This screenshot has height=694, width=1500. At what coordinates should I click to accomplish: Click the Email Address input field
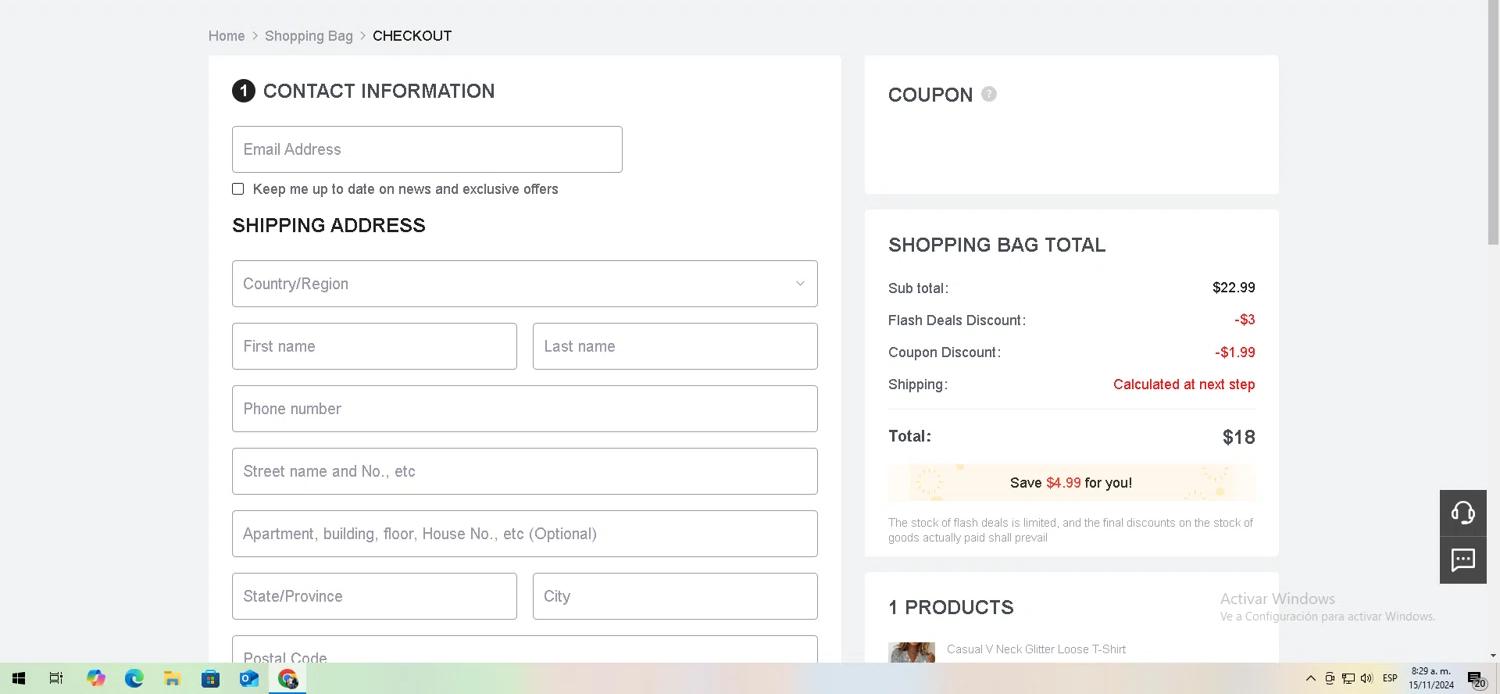427,149
